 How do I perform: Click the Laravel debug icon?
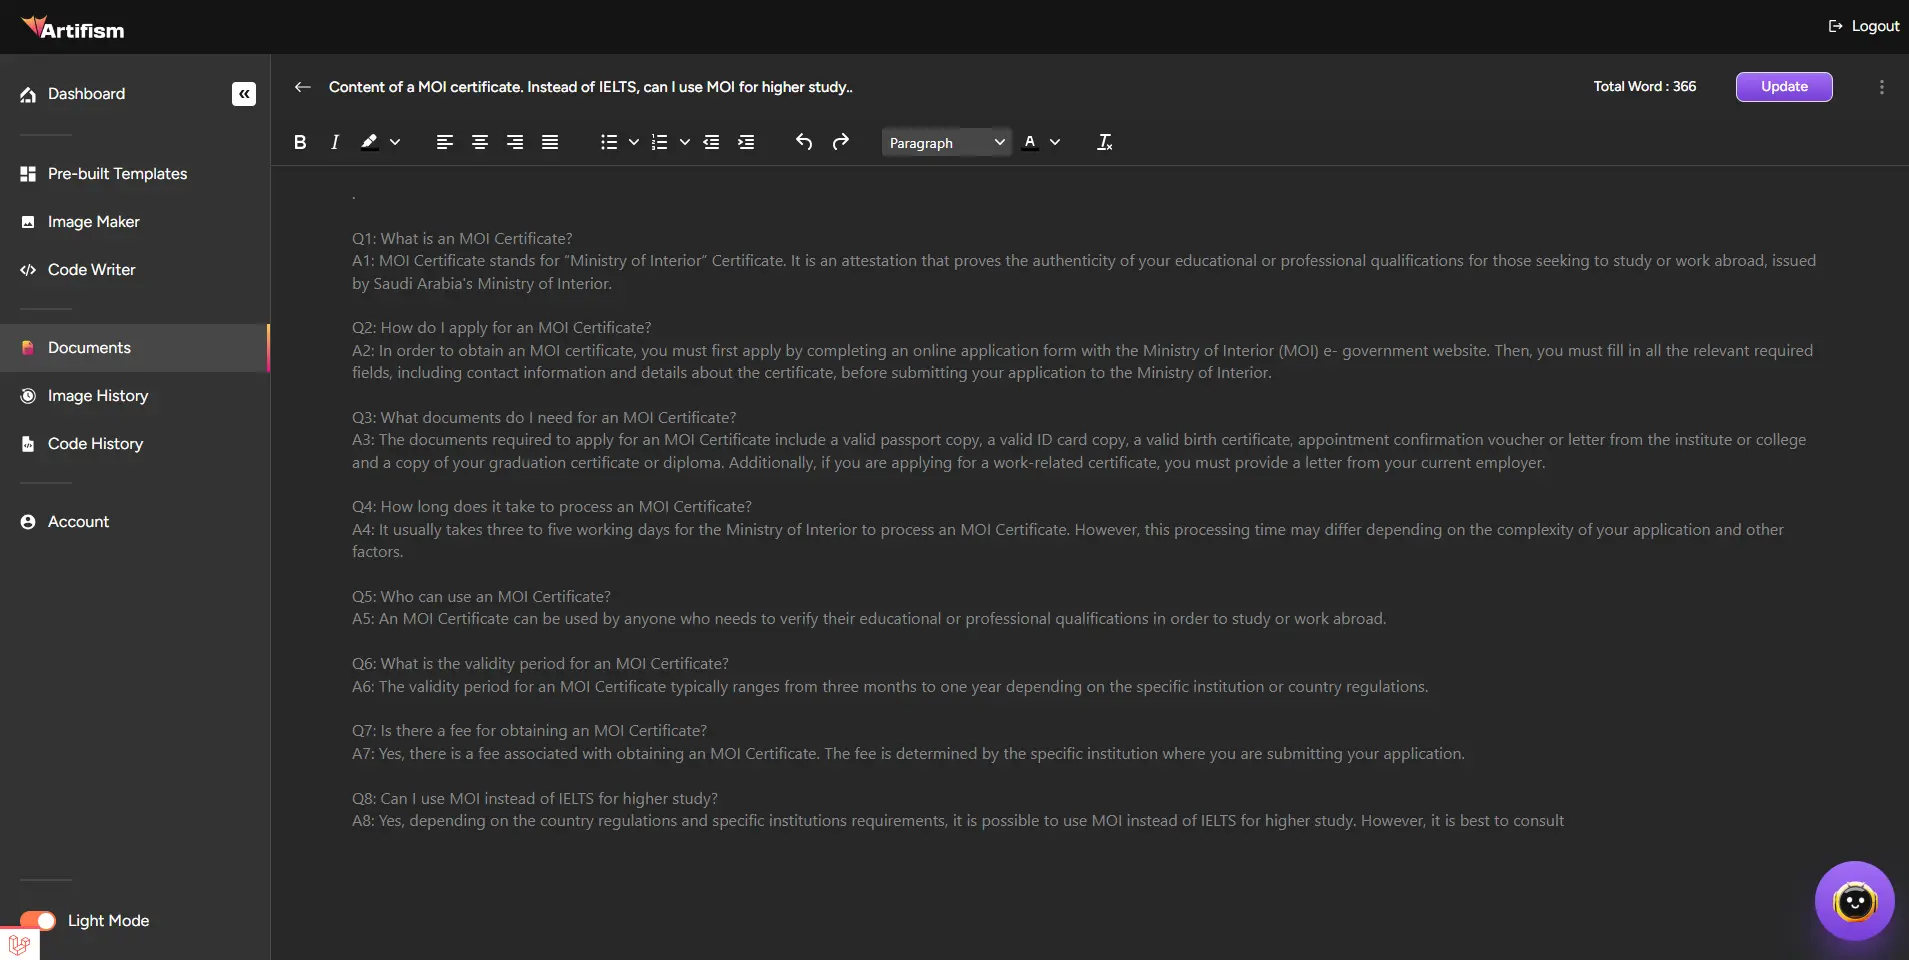[19, 944]
